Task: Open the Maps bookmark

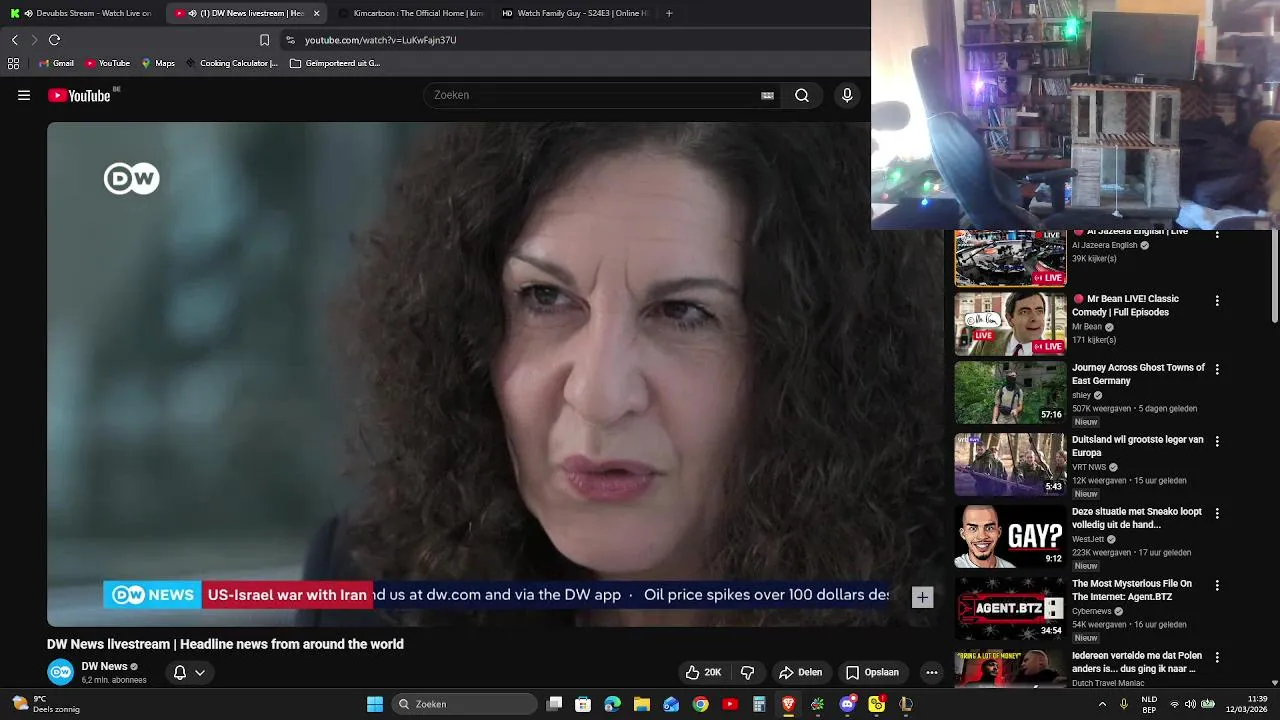Action: [158, 63]
